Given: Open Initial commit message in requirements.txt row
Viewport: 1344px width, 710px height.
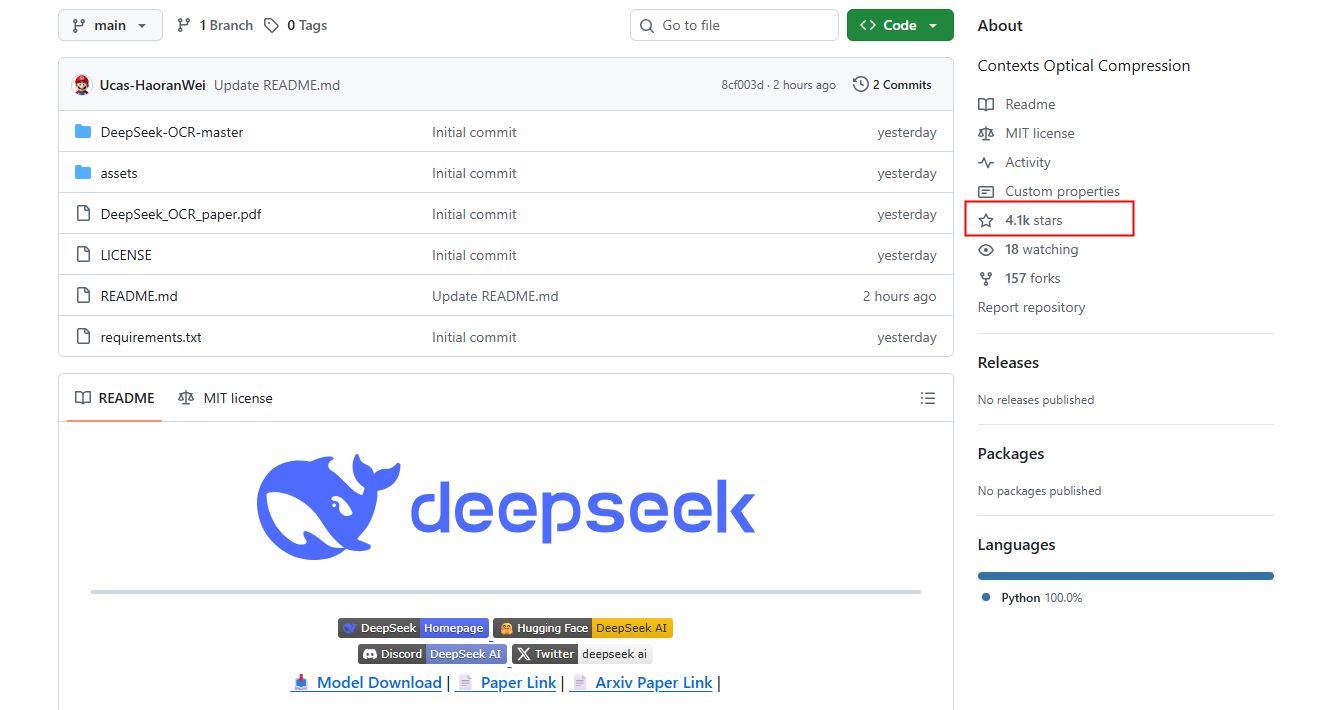Looking at the screenshot, I should tap(474, 337).
